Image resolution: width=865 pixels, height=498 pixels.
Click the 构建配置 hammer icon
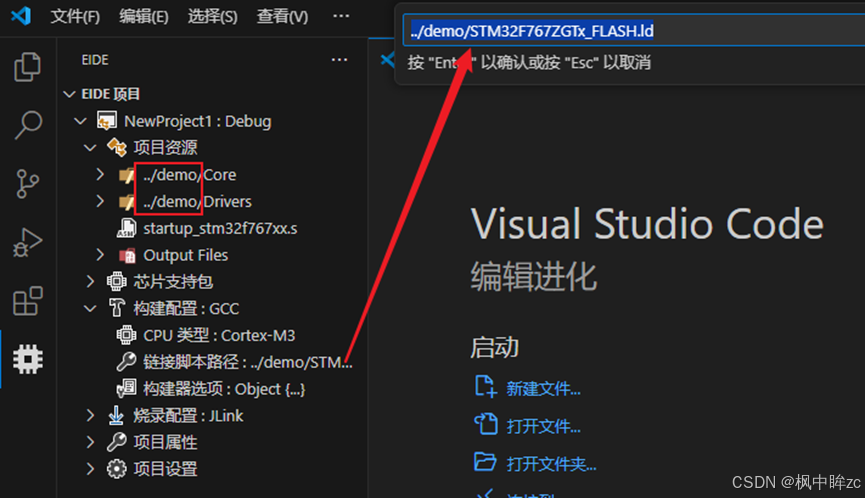click(116, 308)
